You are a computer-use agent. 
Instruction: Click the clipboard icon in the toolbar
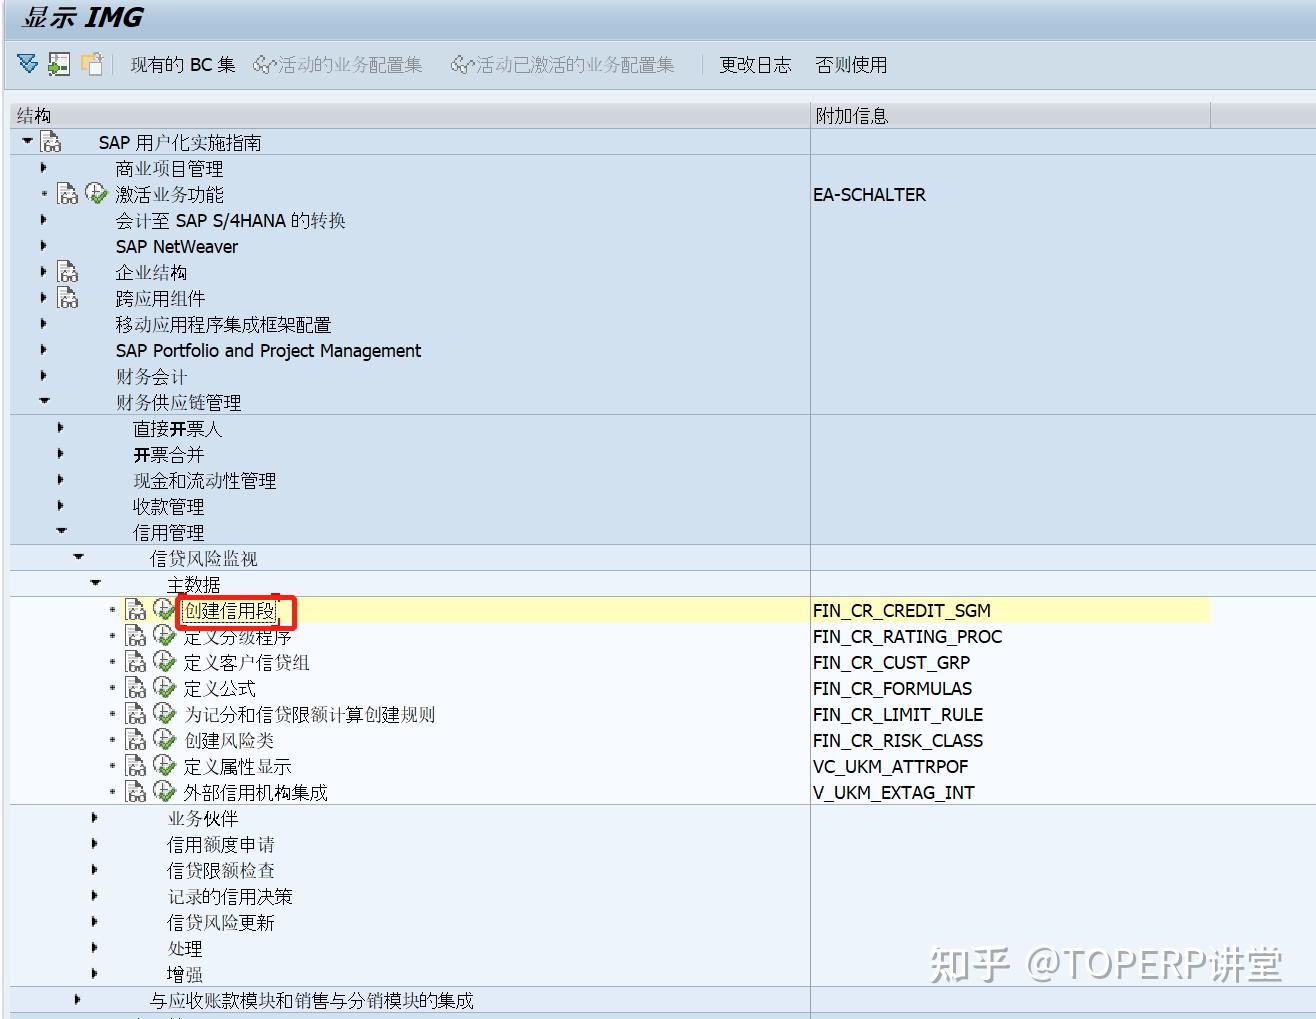[x=93, y=63]
